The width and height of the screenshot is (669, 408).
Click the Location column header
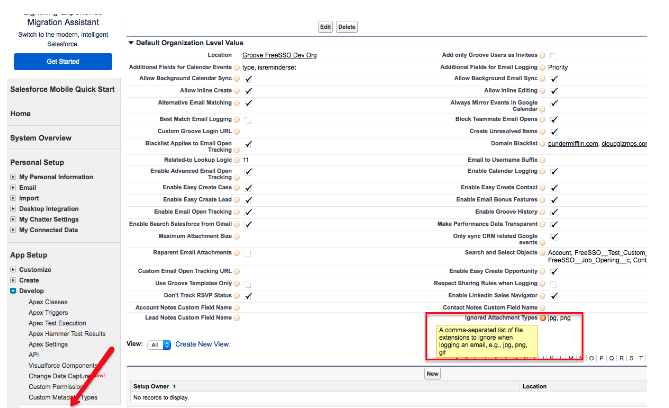534,386
